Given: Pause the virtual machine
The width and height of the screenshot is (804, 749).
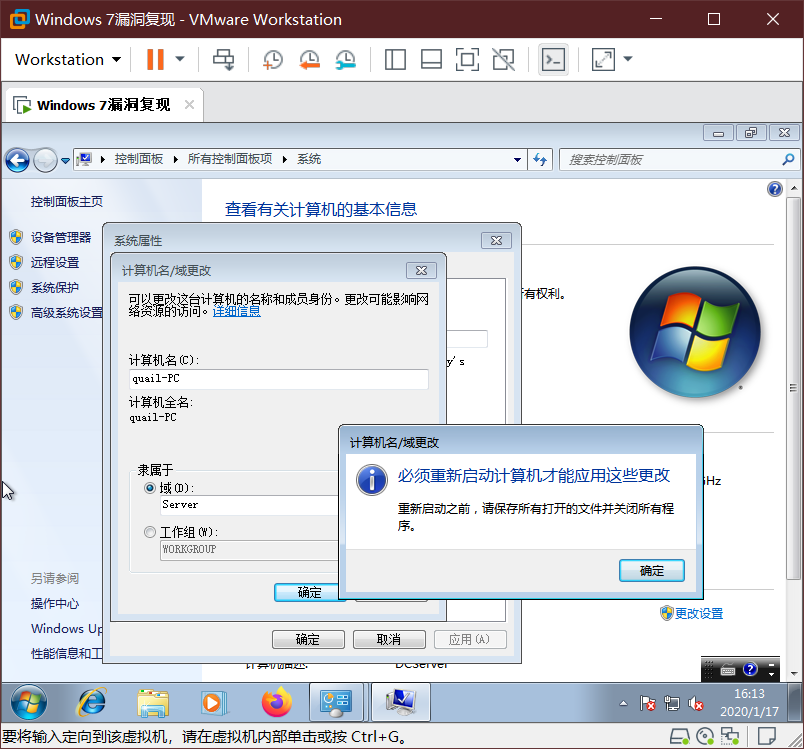Looking at the screenshot, I should click(155, 59).
